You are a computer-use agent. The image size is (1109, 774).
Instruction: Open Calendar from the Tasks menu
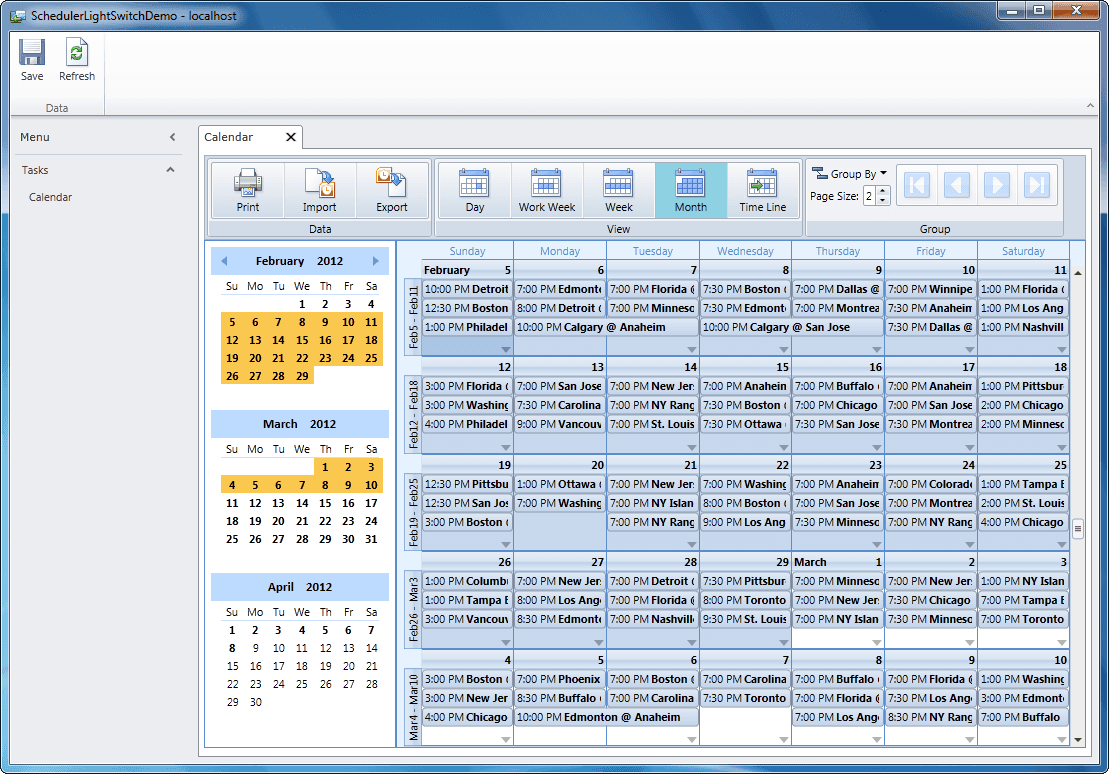50,197
